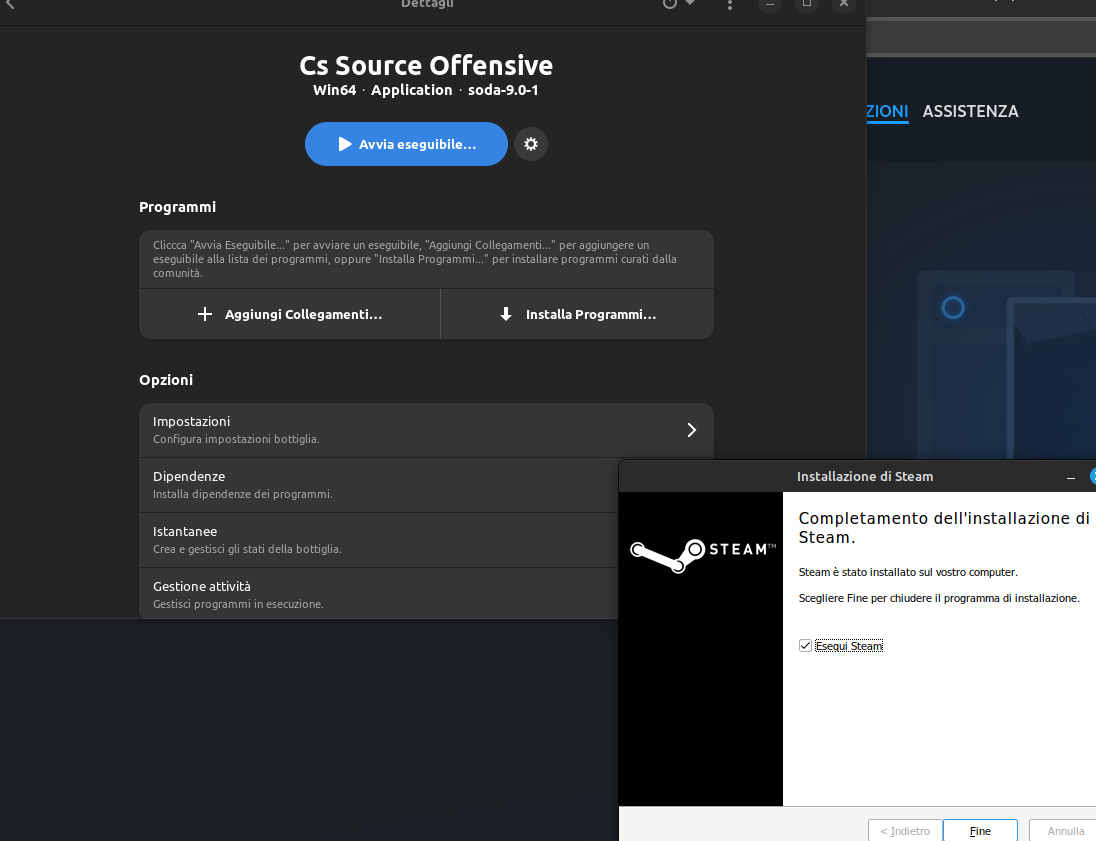
Task: Minimize the Bottles Dettagli window
Action: point(770,4)
